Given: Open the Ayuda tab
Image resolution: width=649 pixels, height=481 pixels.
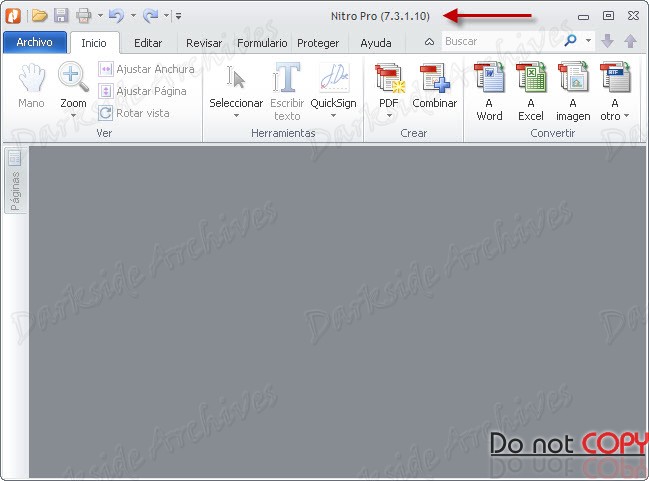Looking at the screenshot, I should [375, 43].
